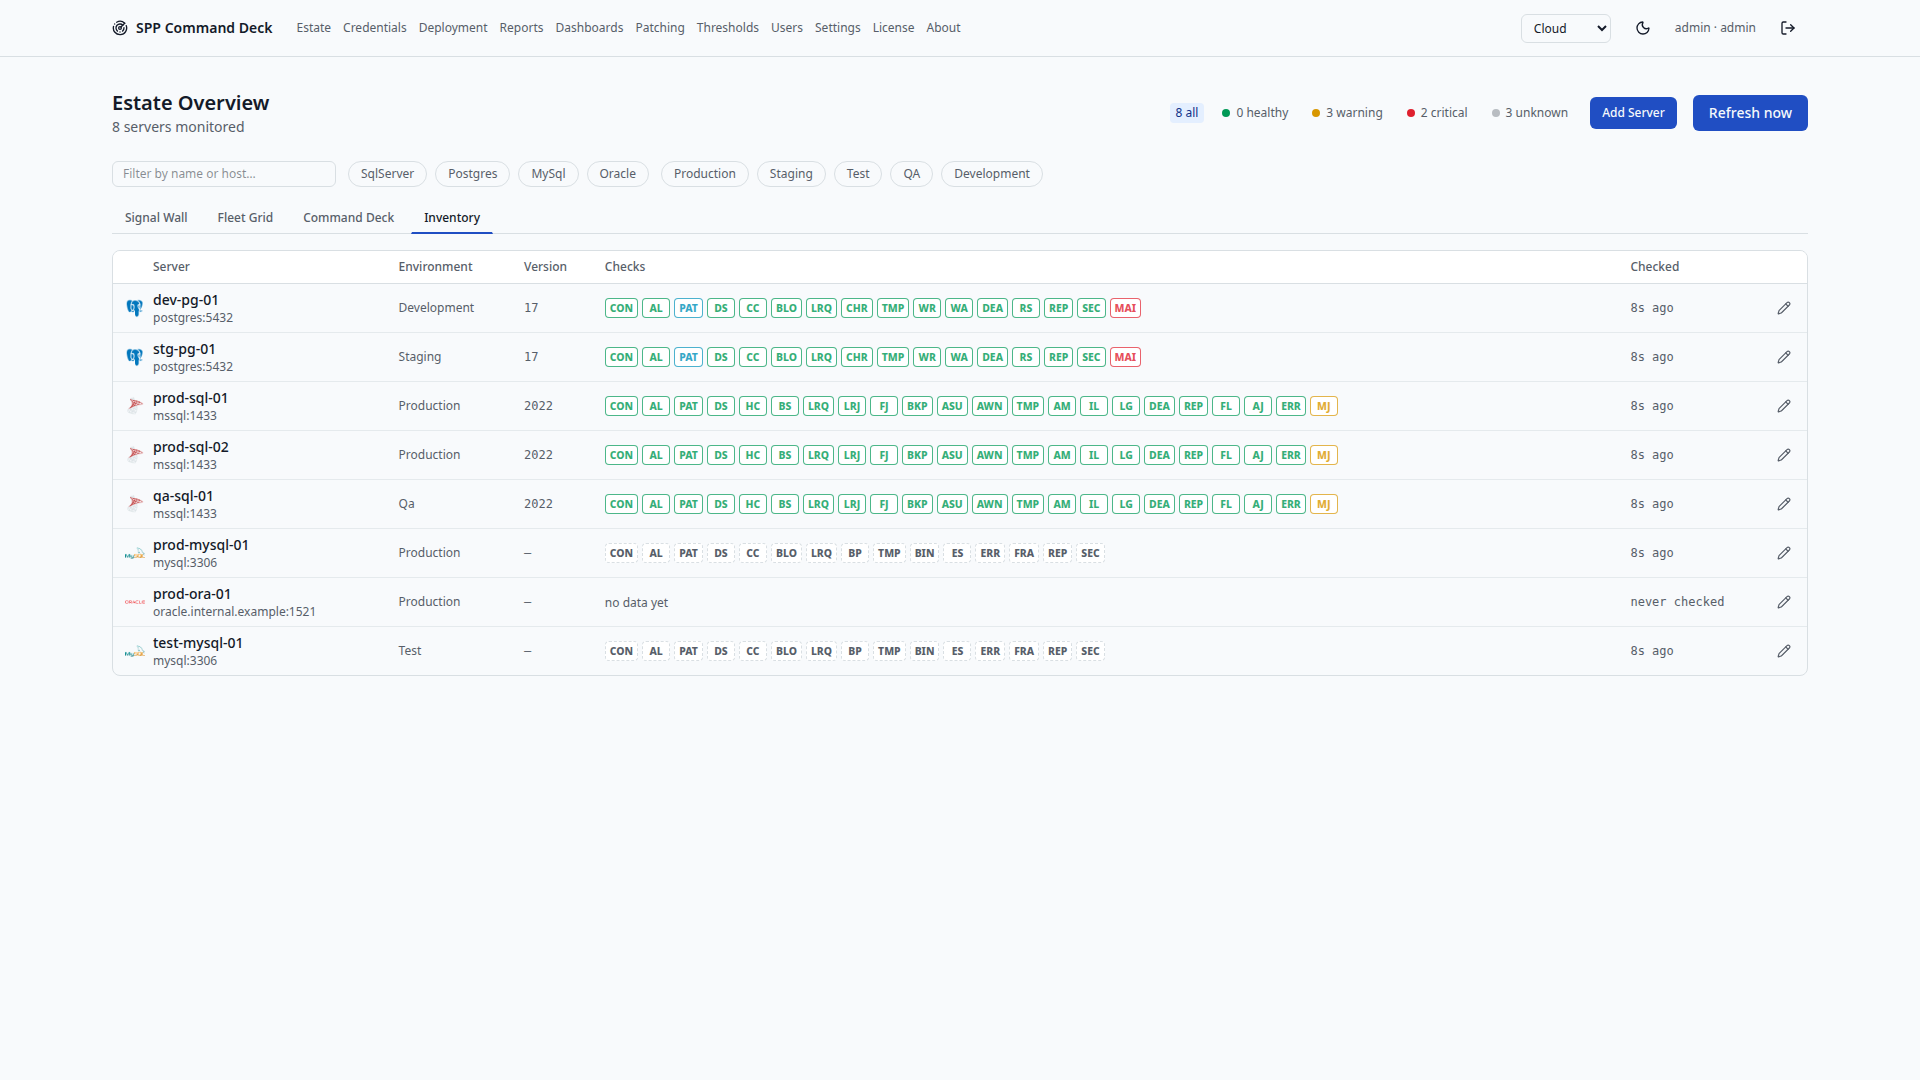The image size is (1920, 1080).
Task: Click the admin · admin user label
Action: 1715,28
